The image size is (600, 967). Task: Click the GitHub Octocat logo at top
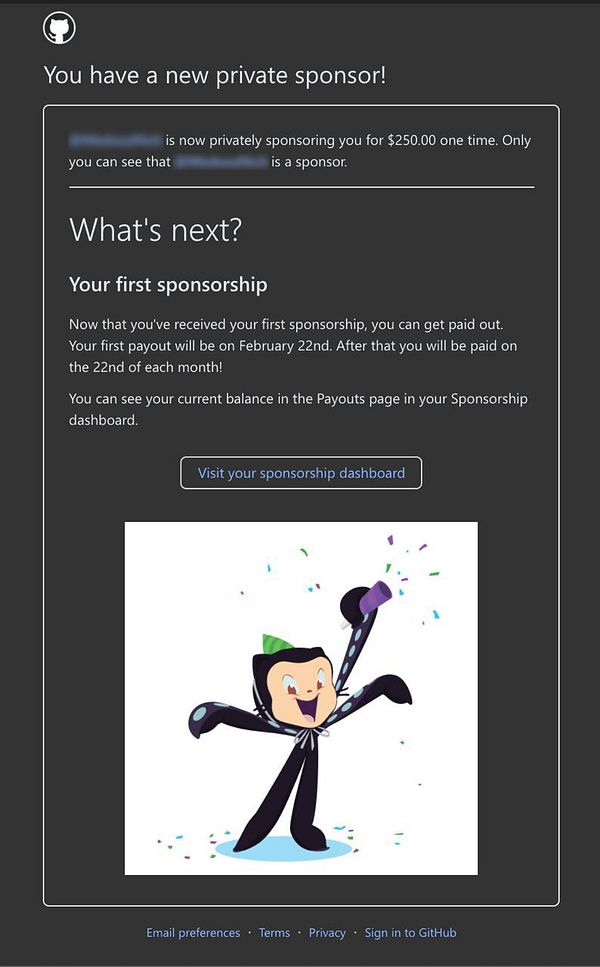click(x=59, y=28)
